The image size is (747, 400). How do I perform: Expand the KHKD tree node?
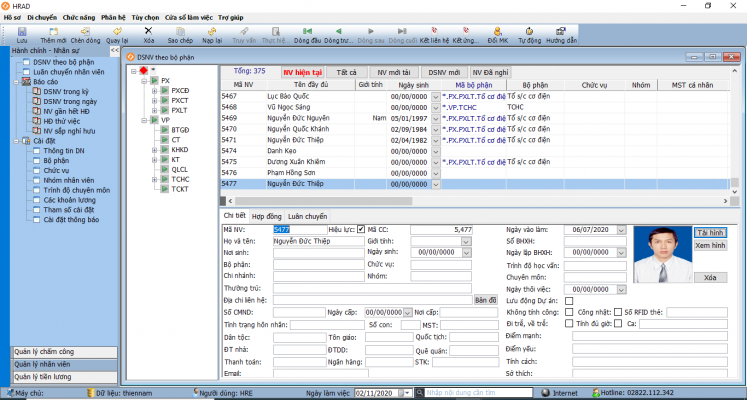pos(154,150)
